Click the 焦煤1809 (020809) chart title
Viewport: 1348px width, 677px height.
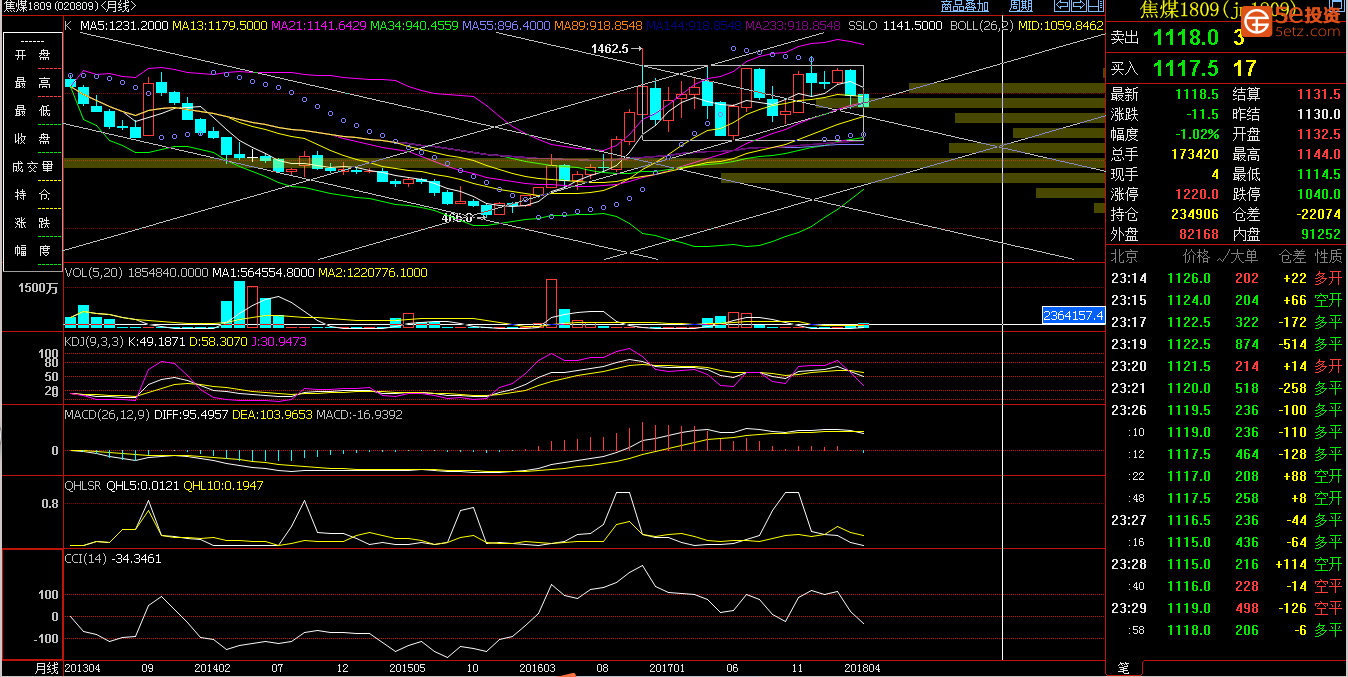pos(69,6)
